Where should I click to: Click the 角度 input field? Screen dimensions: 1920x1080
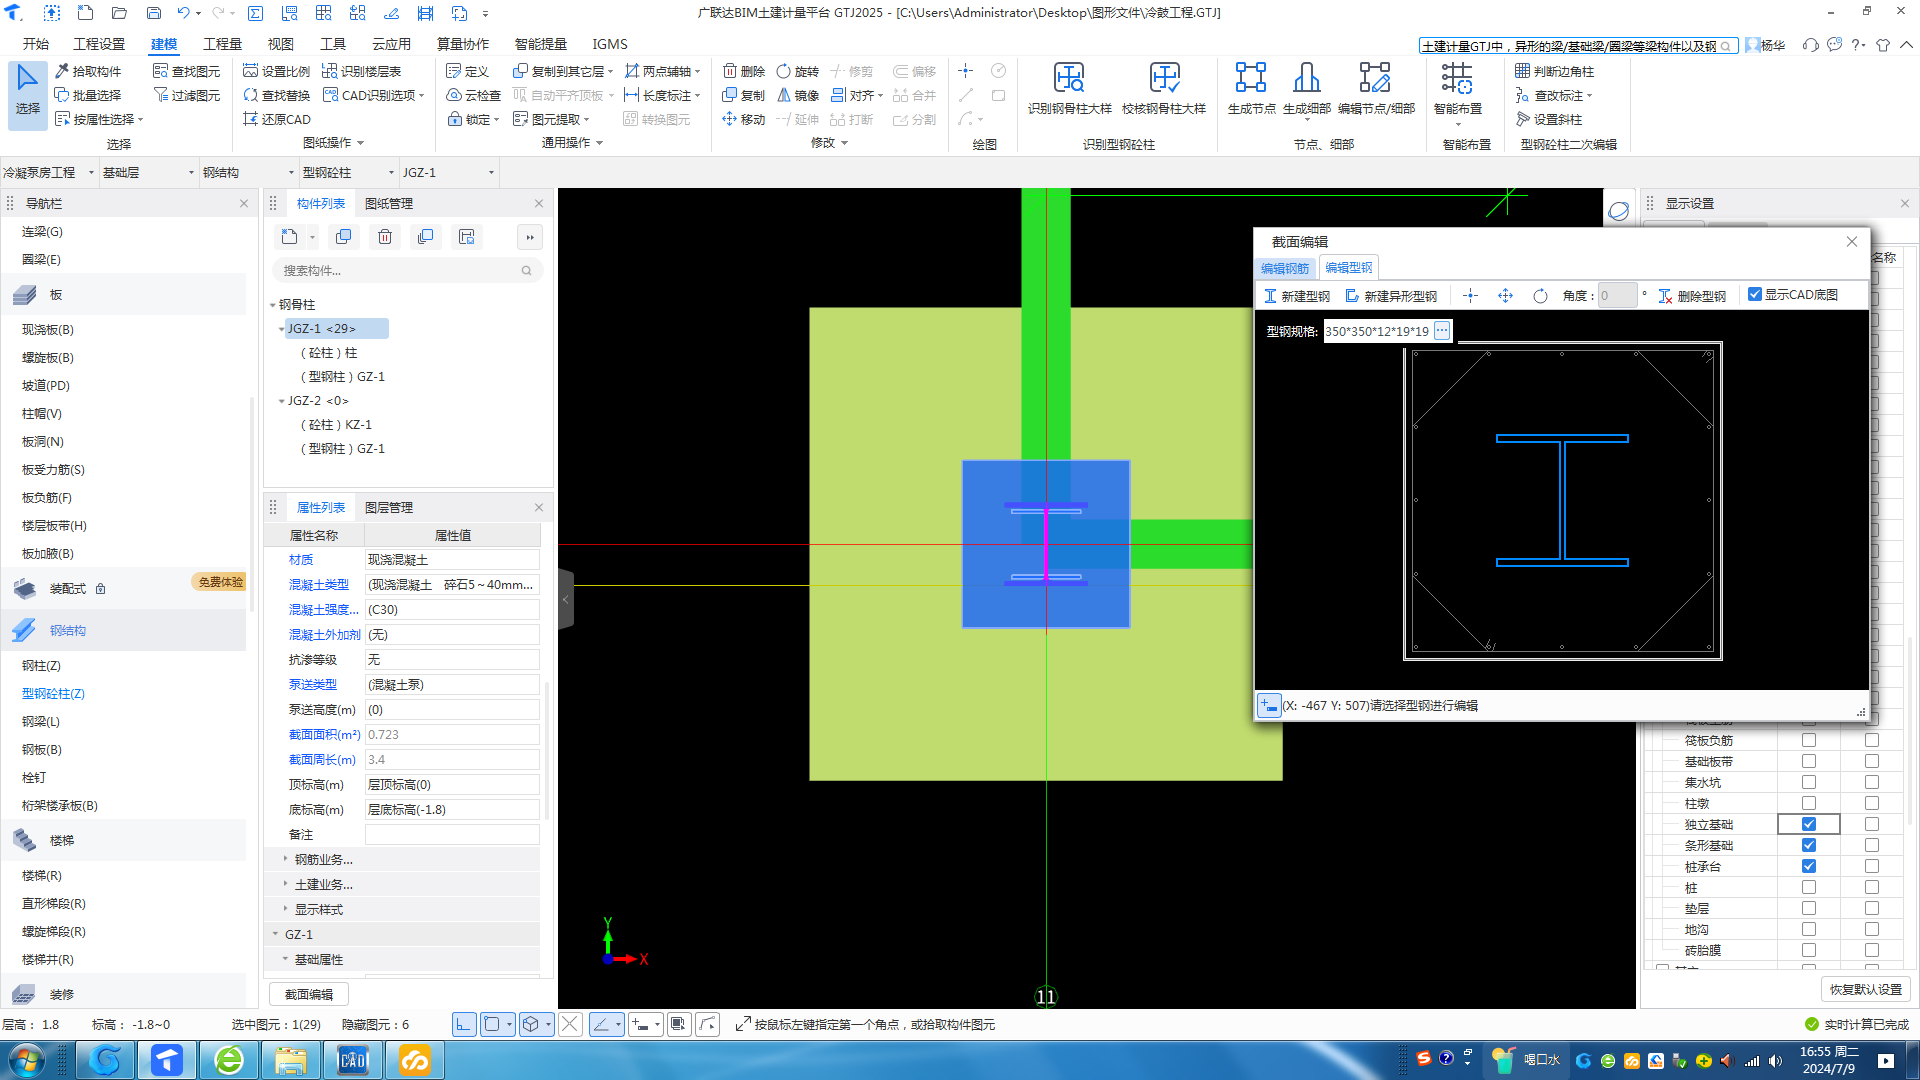[1616, 296]
